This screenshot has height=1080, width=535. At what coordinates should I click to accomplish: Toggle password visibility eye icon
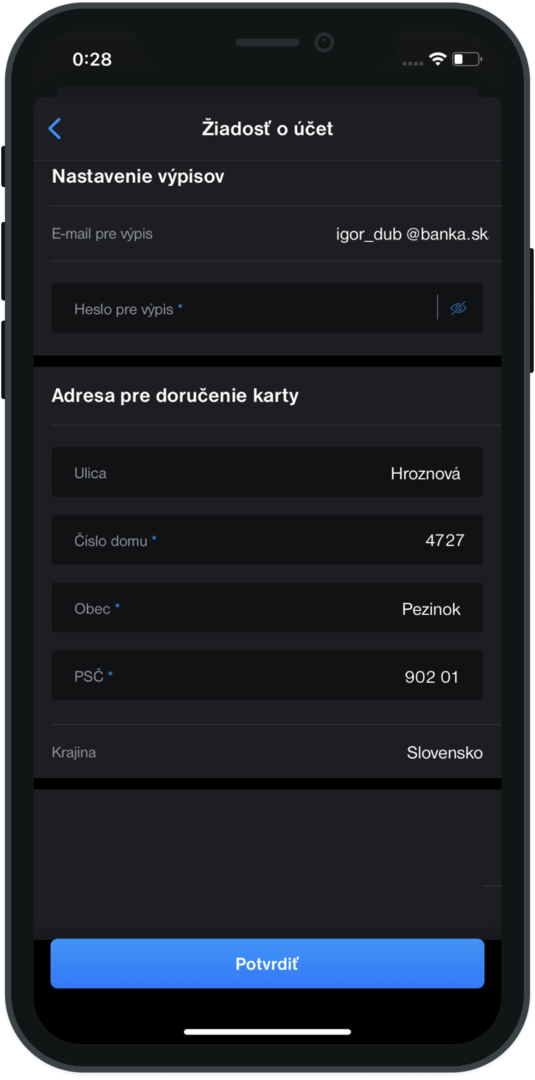coord(459,308)
